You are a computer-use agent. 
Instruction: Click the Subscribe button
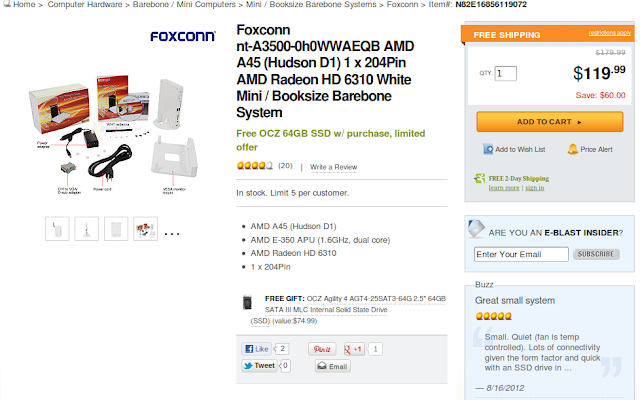(596, 254)
